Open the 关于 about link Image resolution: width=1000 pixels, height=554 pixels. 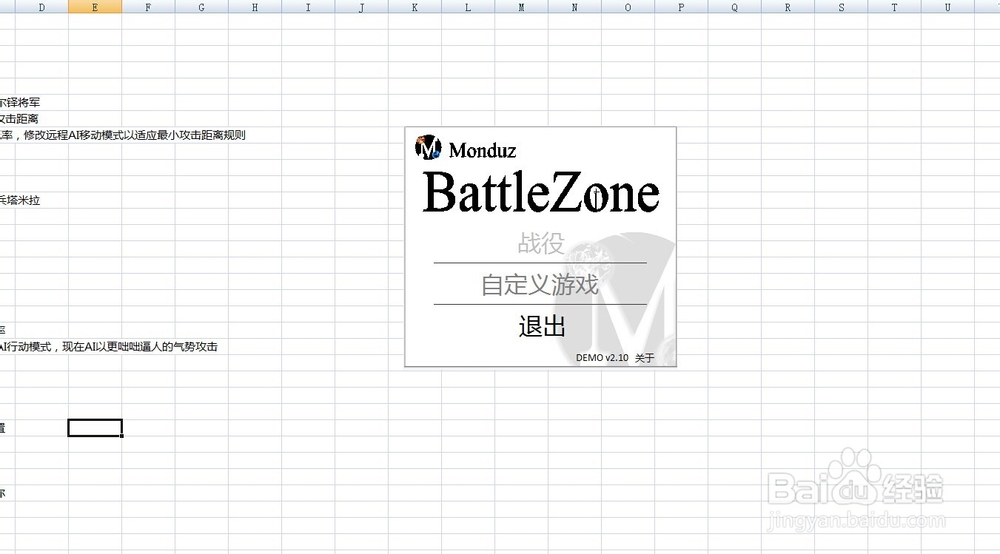coord(645,358)
